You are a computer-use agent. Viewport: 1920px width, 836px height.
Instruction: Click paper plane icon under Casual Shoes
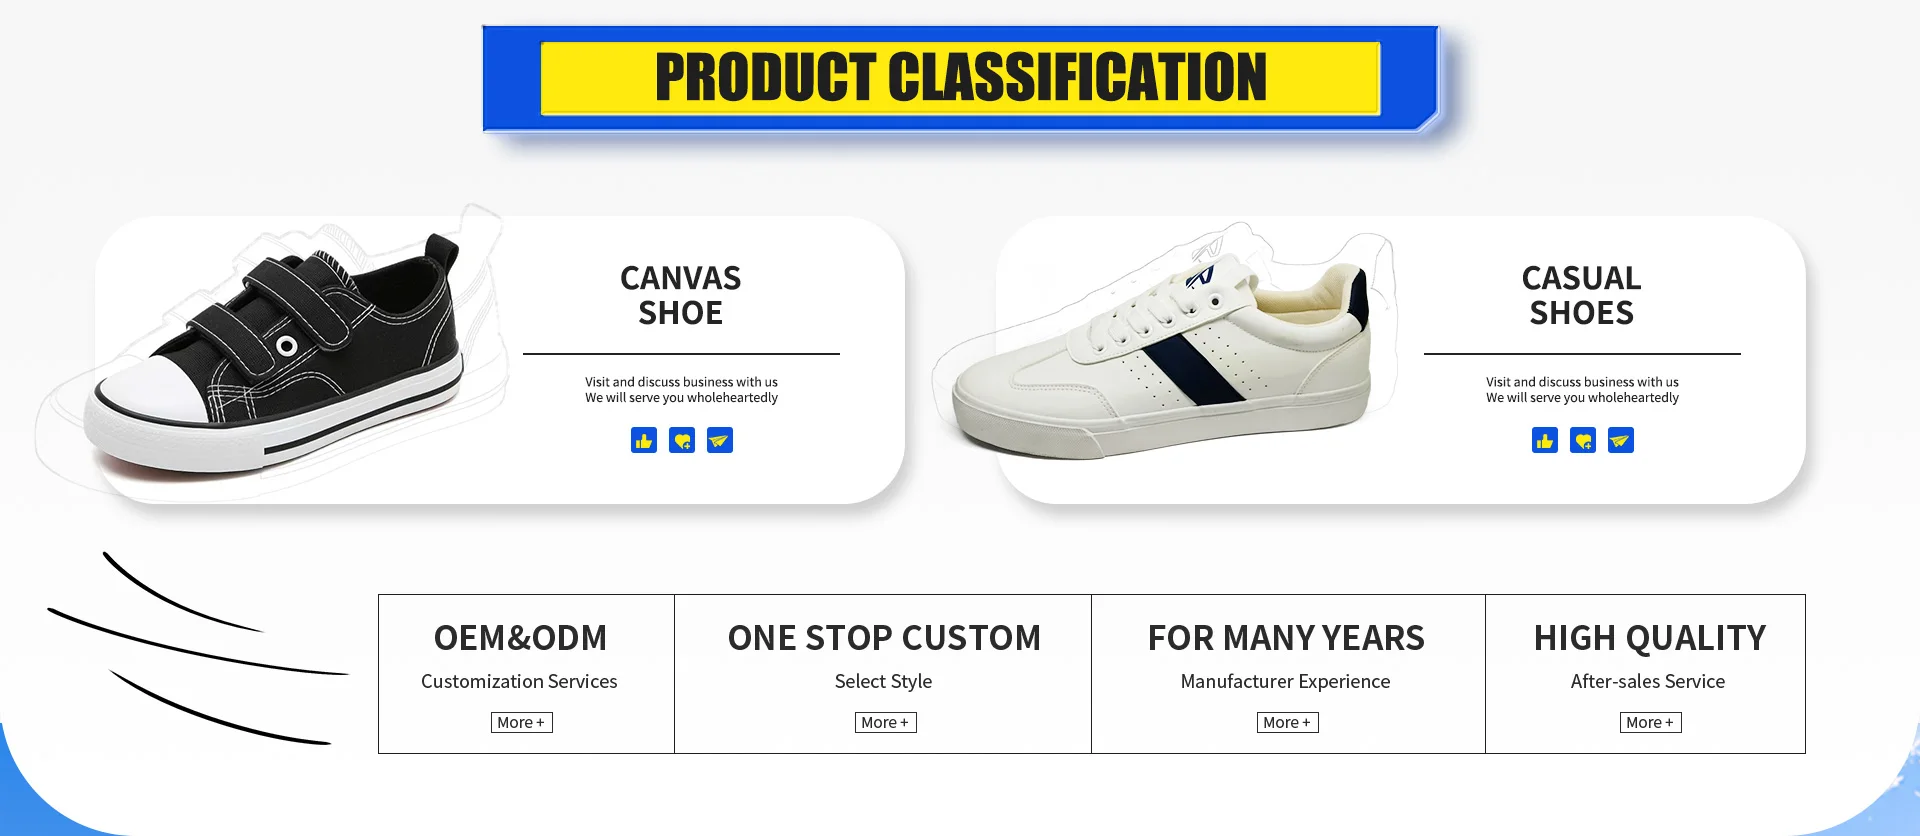[1621, 440]
